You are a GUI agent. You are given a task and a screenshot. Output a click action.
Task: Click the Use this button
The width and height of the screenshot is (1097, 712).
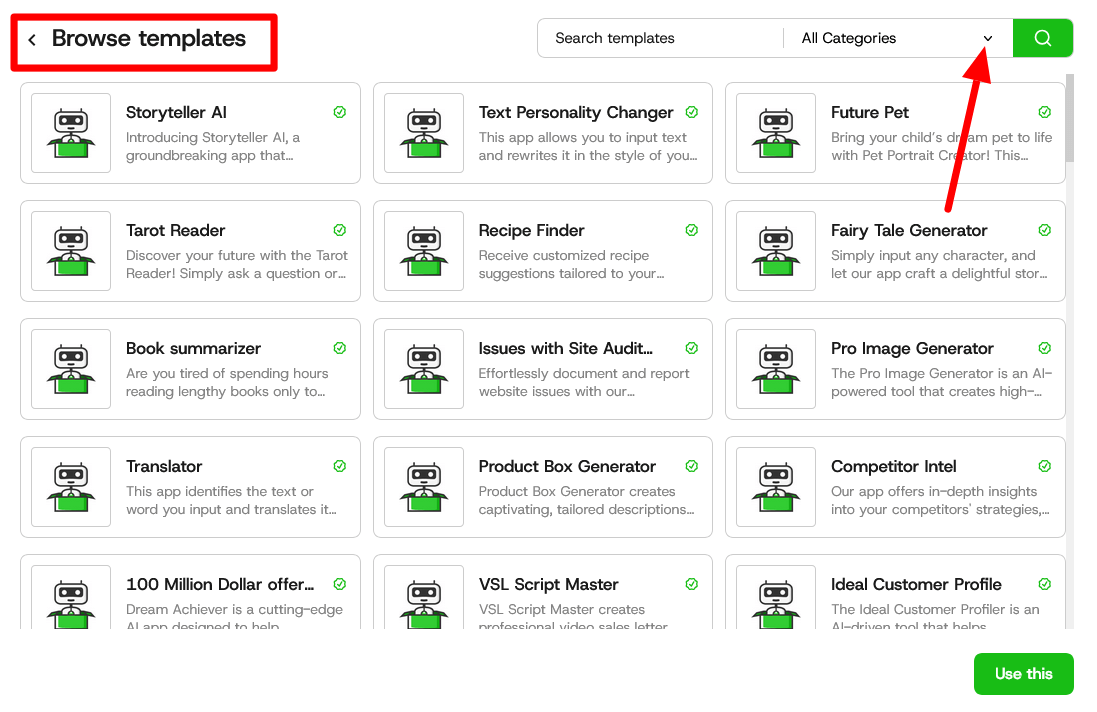coord(1023,674)
